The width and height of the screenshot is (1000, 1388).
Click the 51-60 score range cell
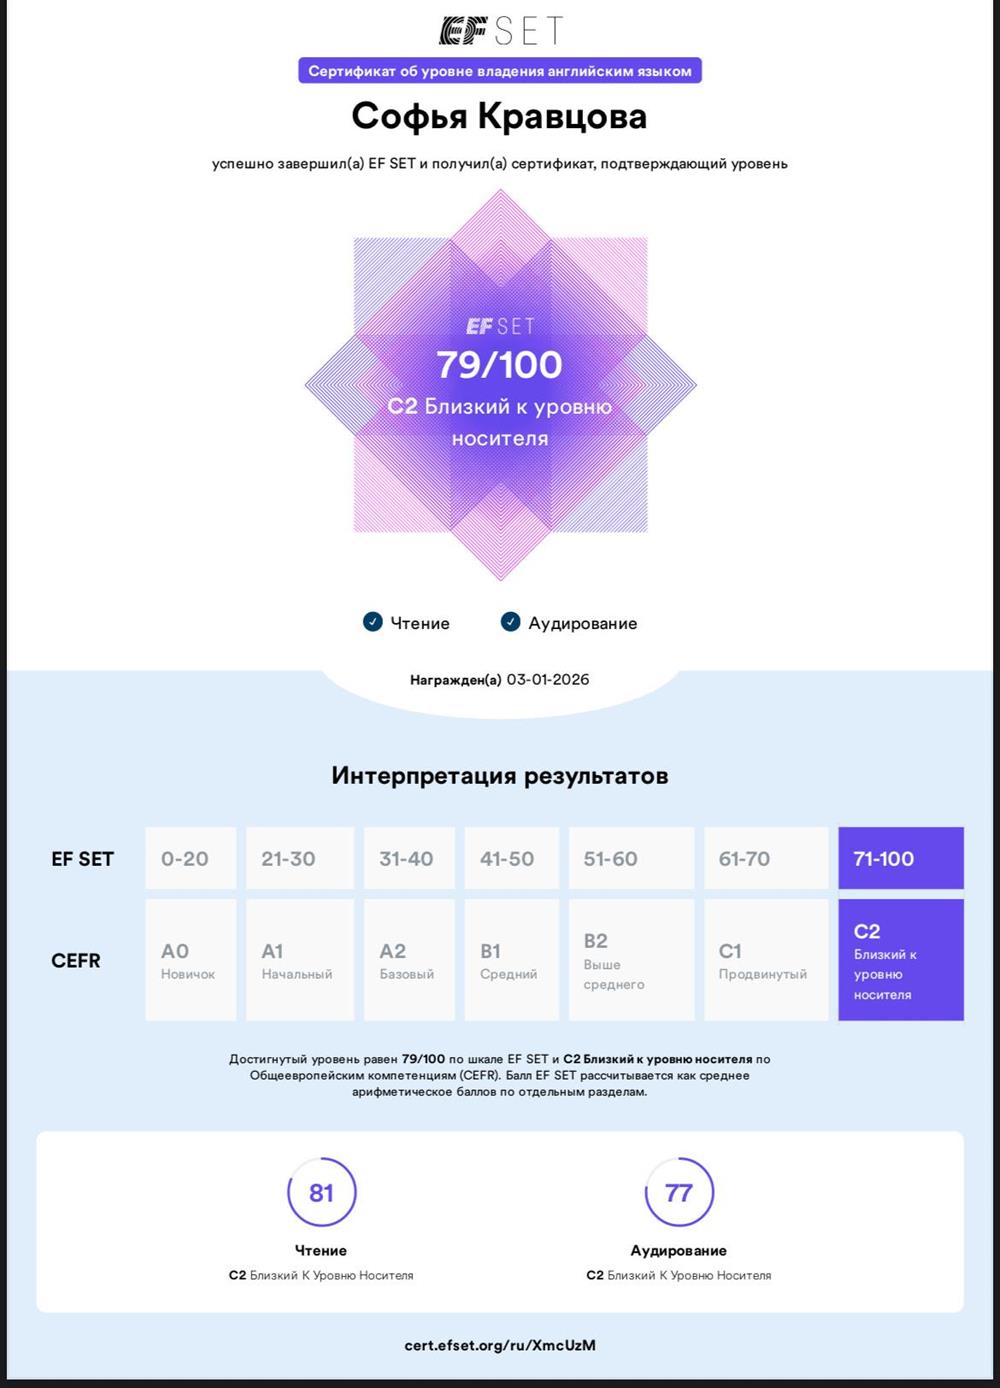632,858
